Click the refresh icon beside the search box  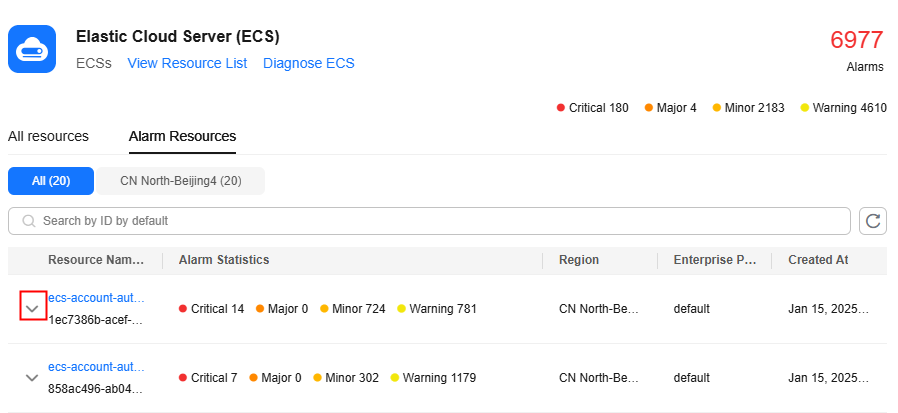point(873,221)
